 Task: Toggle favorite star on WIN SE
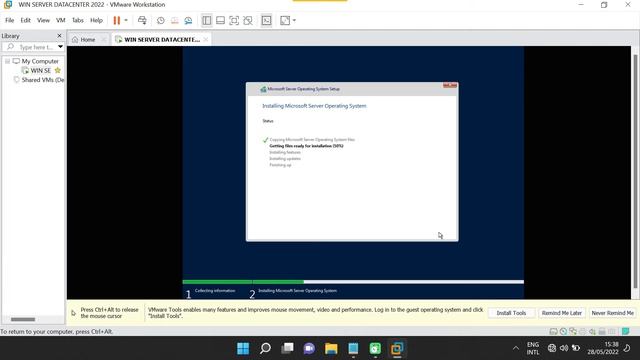pos(58,71)
